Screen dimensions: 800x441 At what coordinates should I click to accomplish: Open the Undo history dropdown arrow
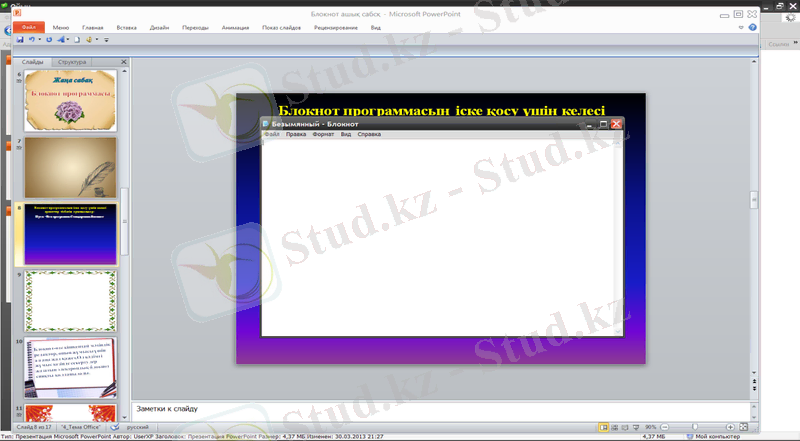pos(39,40)
